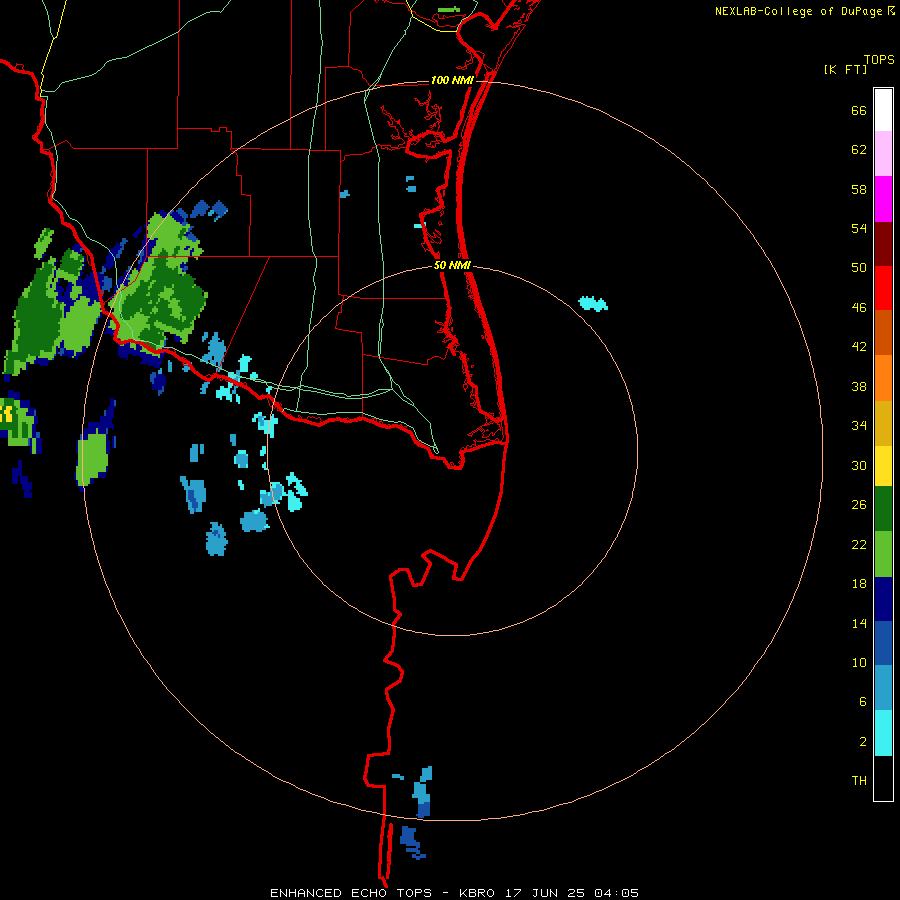Viewport: 900px width, 900px height.
Task: Click the dark orange legend swatch
Action: click(883, 332)
